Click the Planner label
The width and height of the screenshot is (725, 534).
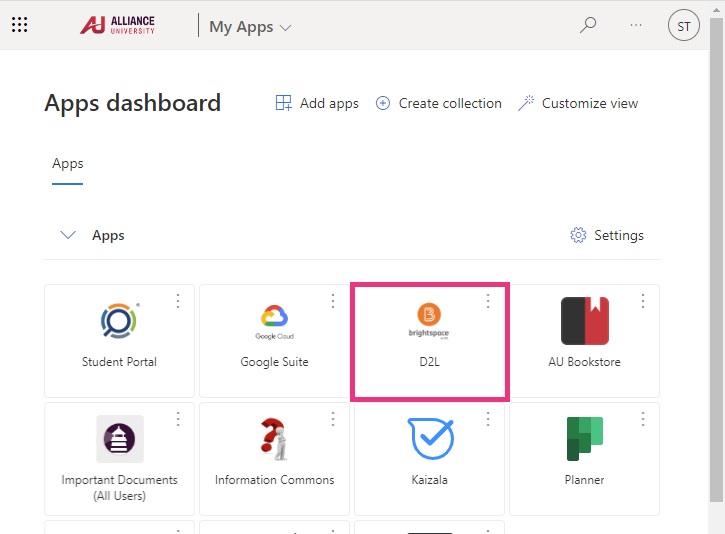tap(584, 480)
